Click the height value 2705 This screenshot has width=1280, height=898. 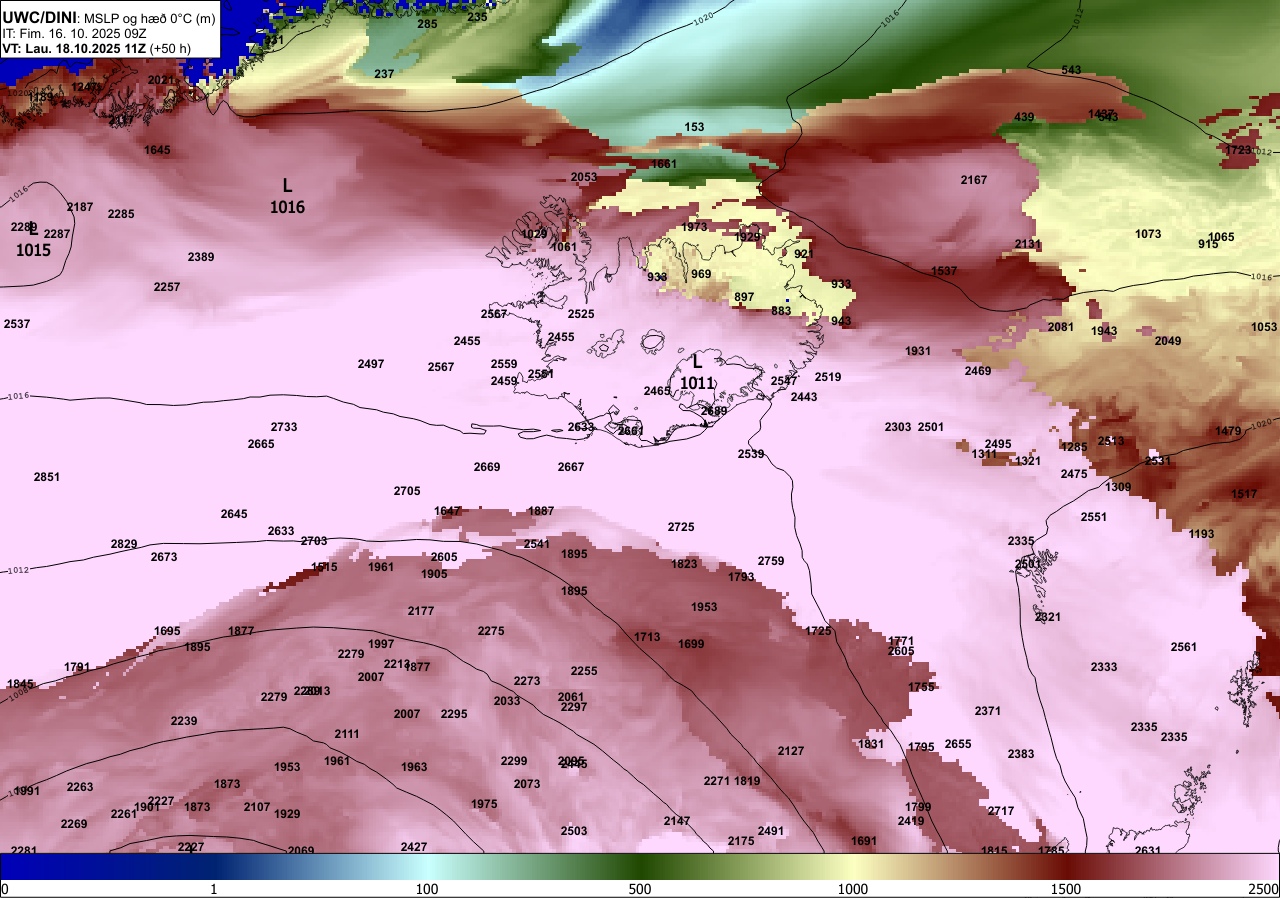tap(407, 491)
